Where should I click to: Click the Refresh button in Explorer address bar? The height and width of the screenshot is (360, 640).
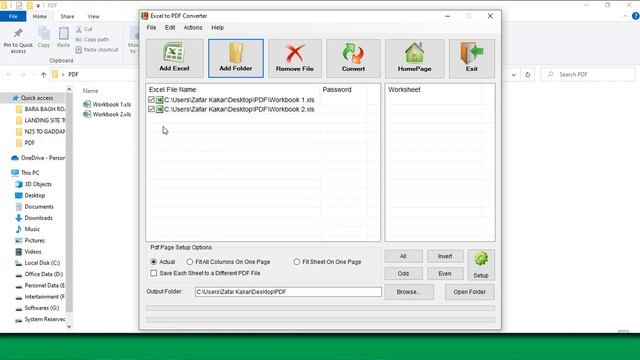click(528, 75)
